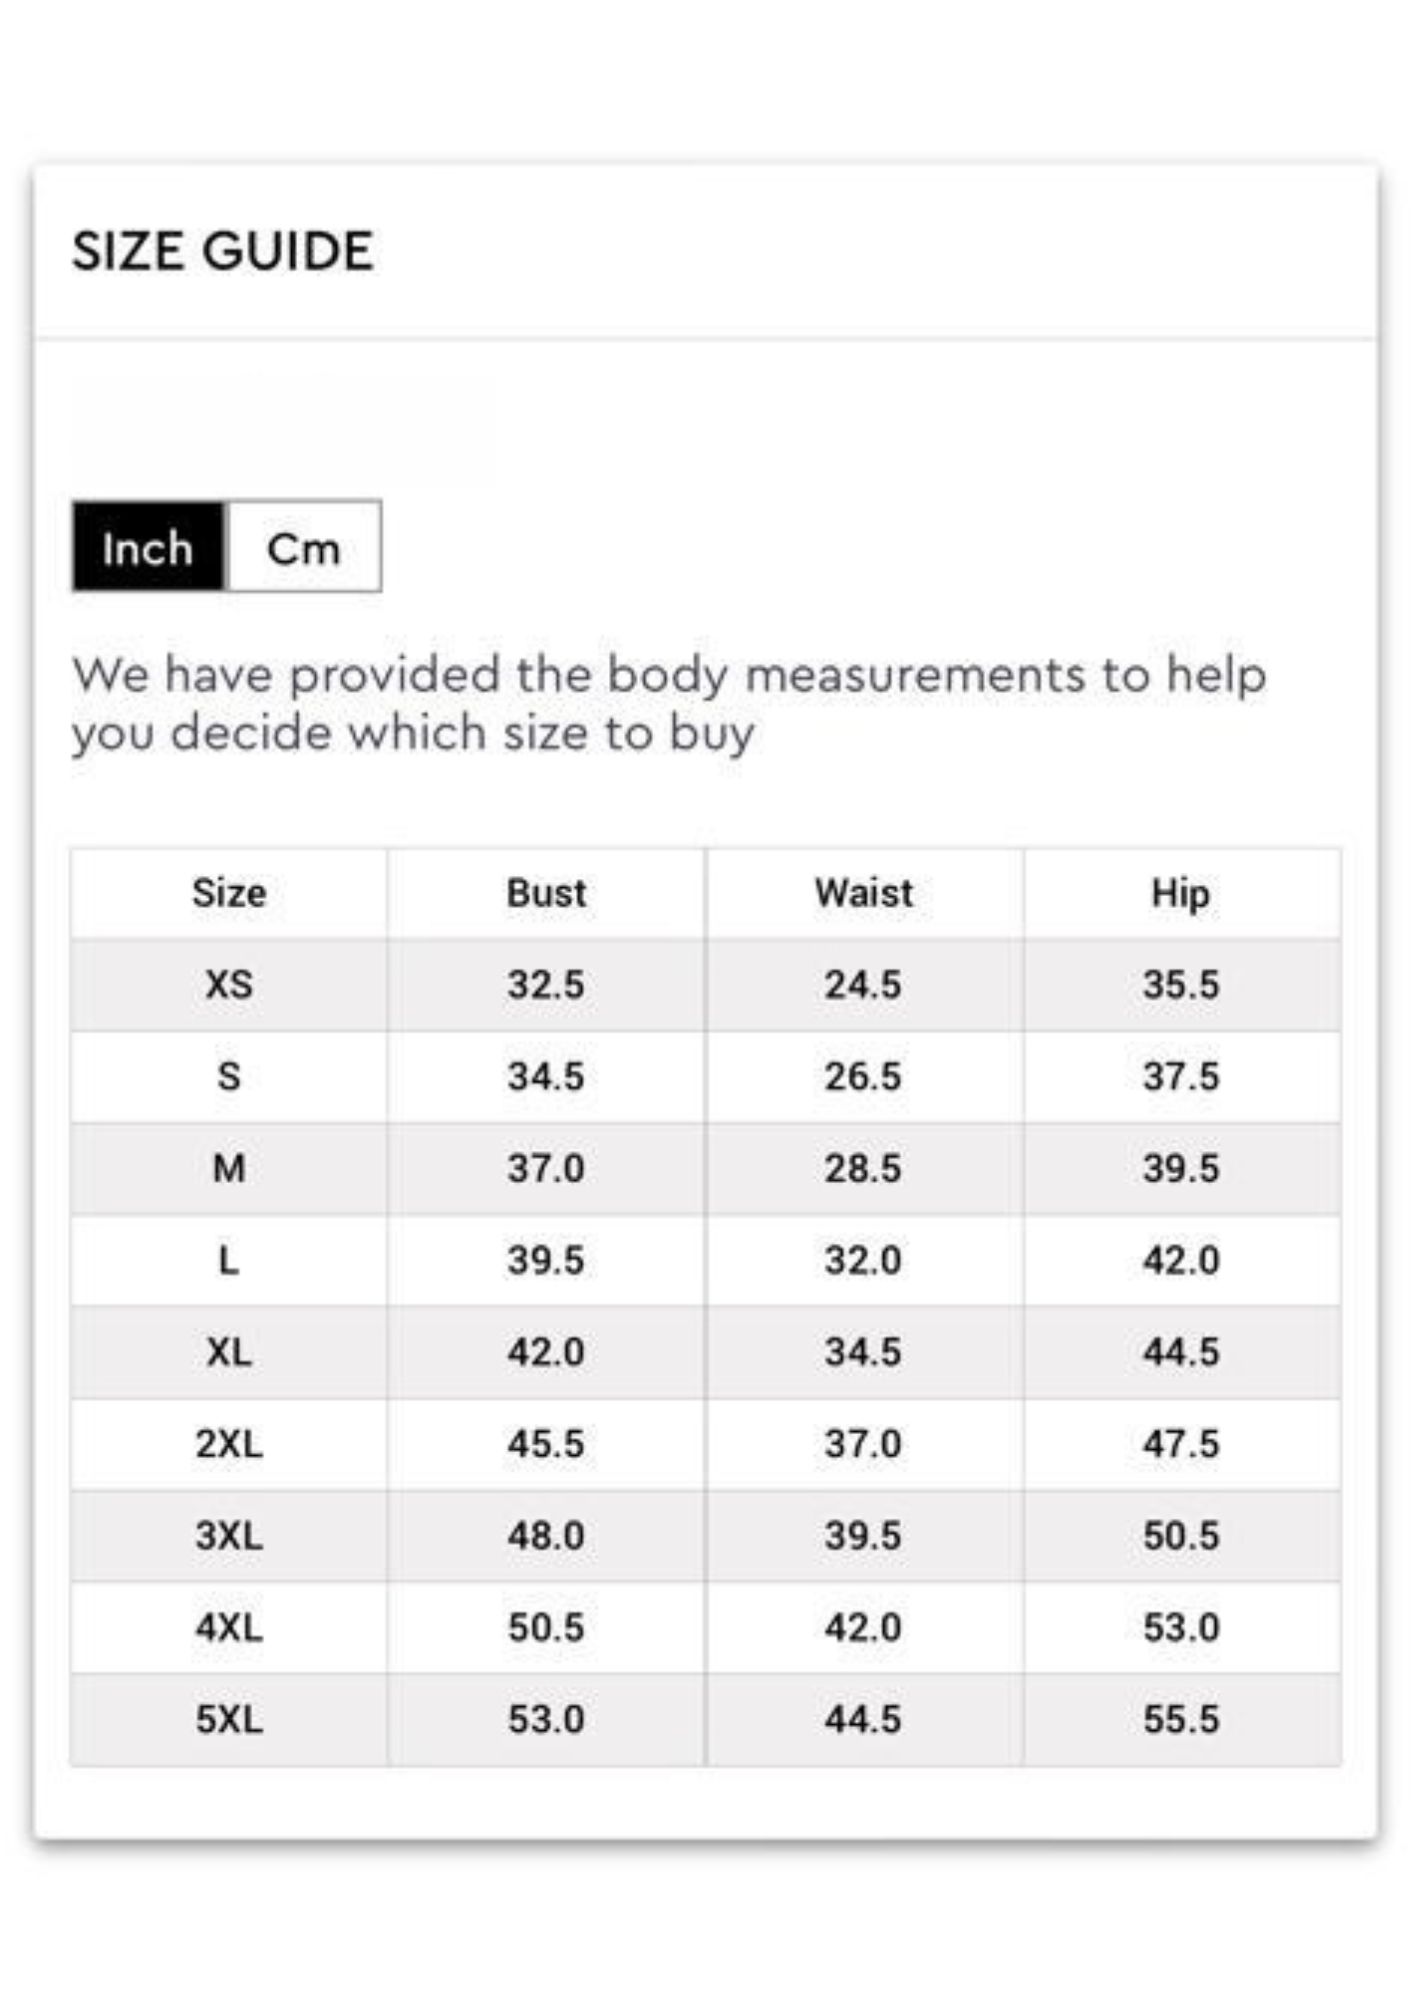Click the body measurements description text

coord(669,704)
